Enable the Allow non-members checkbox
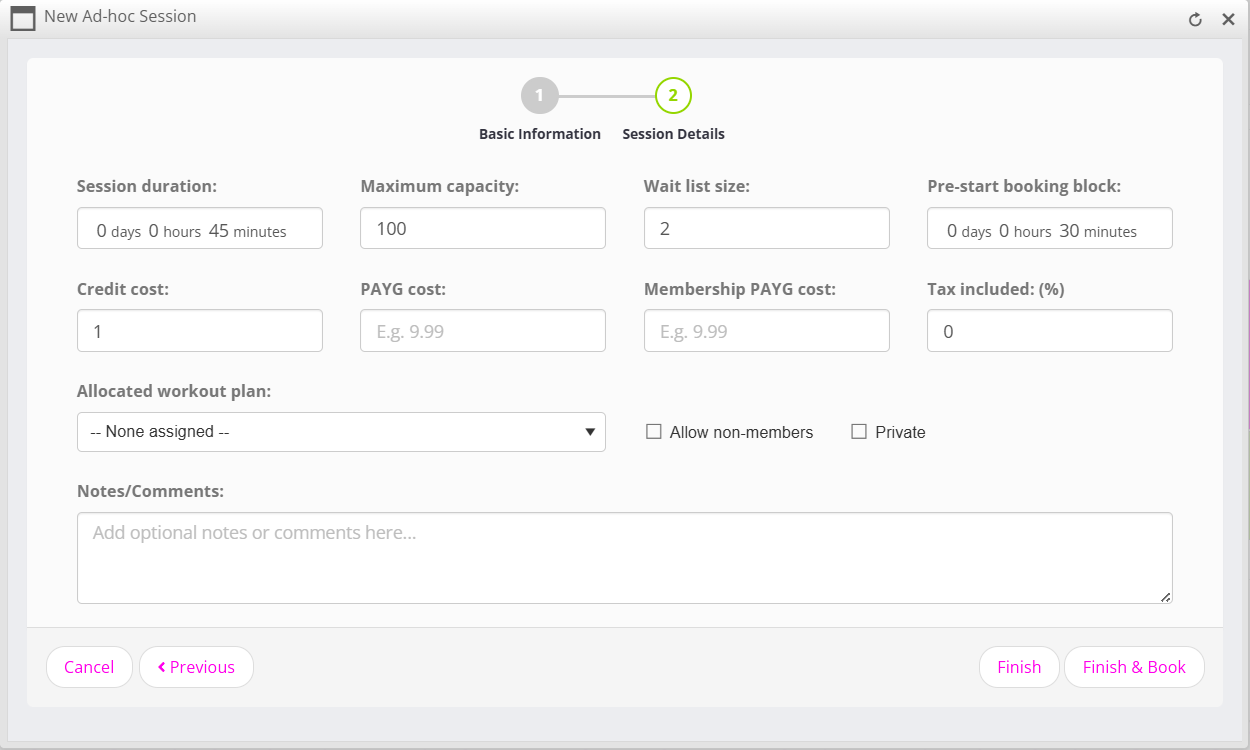1250x750 pixels. click(654, 432)
